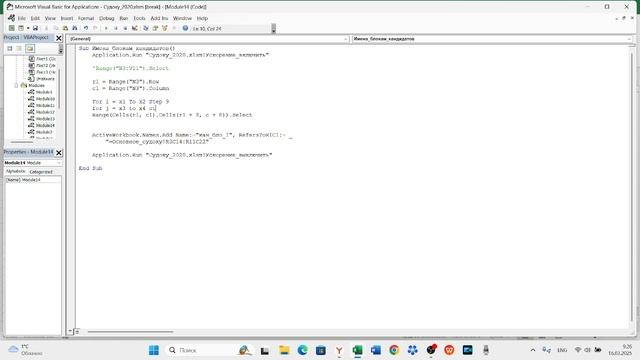
Task: Open the Run menu
Action: click(x=124, y=18)
